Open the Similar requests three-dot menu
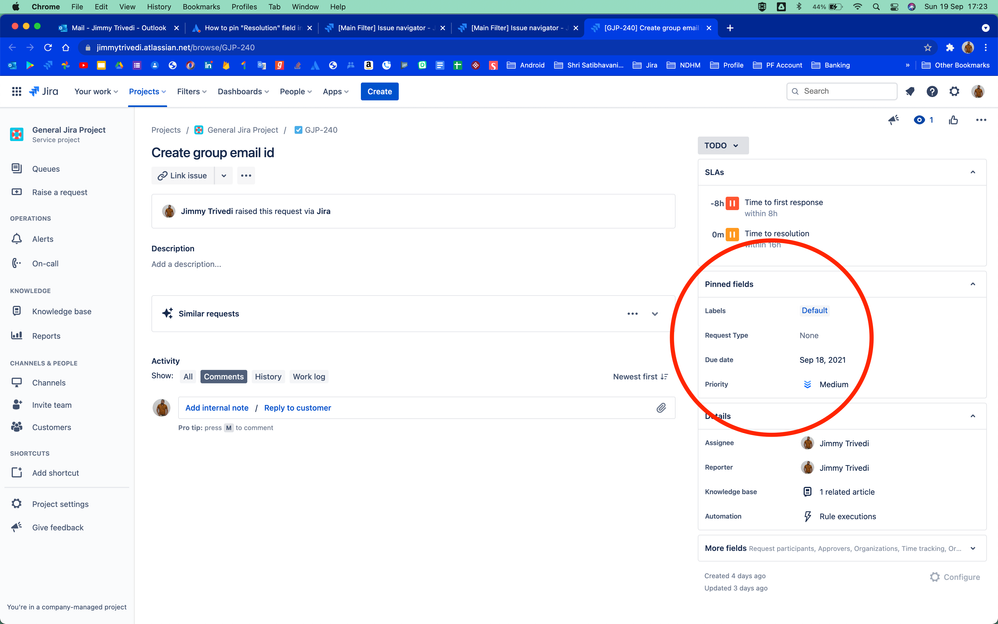Image resolution: width=998 pixels, height=624 pixels. coord(632,314)
